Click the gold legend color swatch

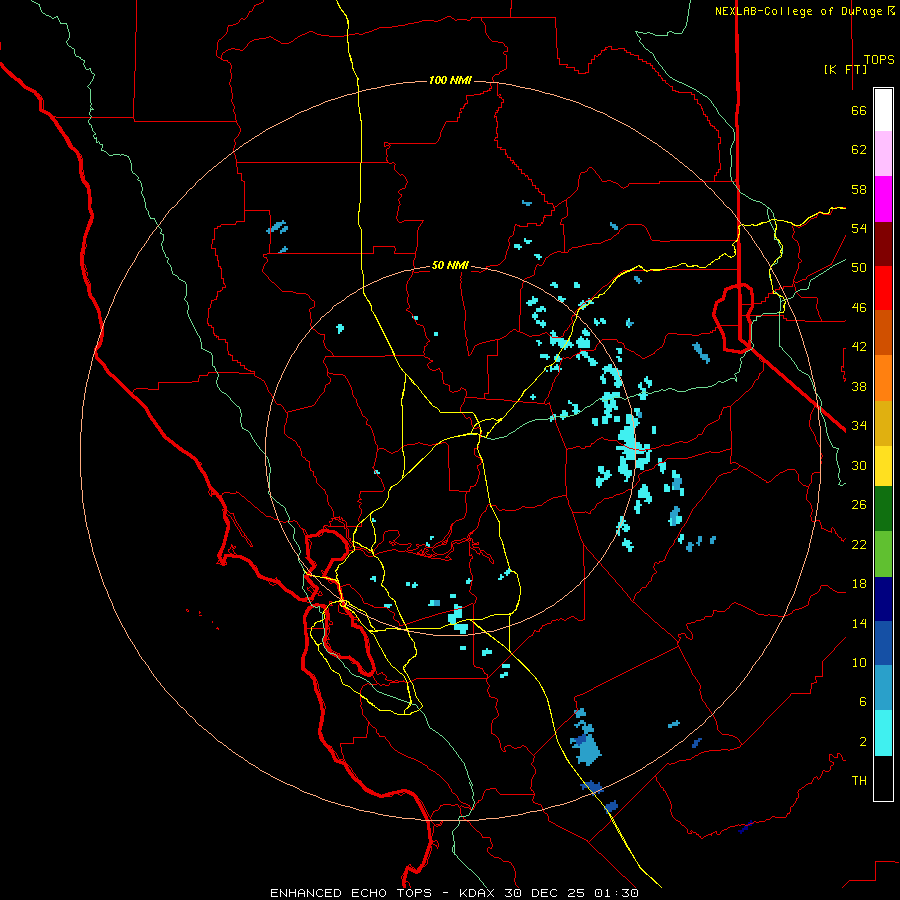tap(883, 422)
